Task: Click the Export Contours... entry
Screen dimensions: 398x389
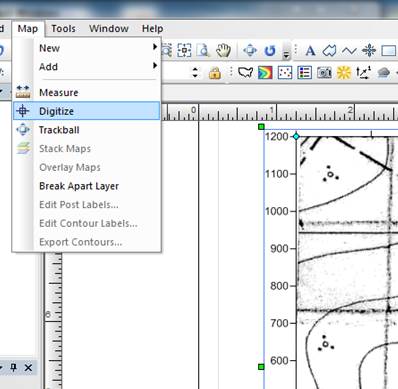Action: point(87,242)
